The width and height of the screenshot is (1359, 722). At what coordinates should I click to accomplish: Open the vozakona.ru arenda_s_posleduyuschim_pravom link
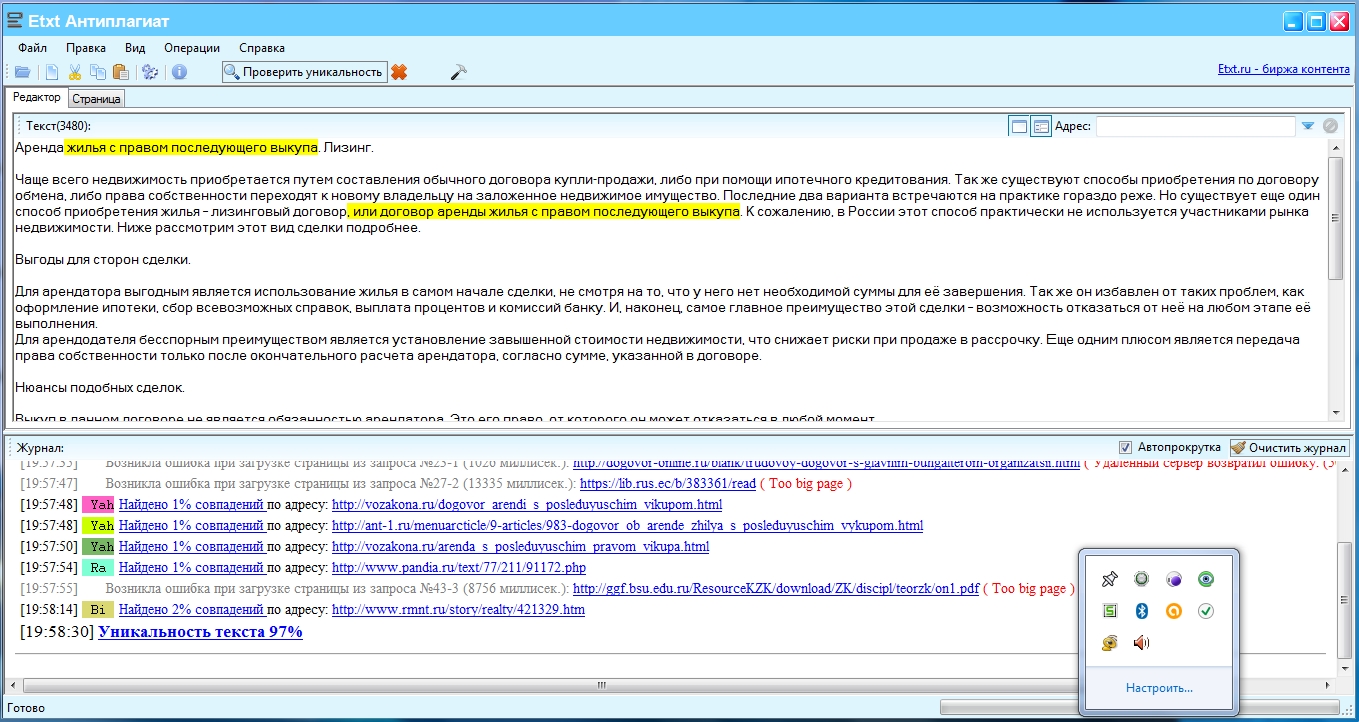(520, 547)
